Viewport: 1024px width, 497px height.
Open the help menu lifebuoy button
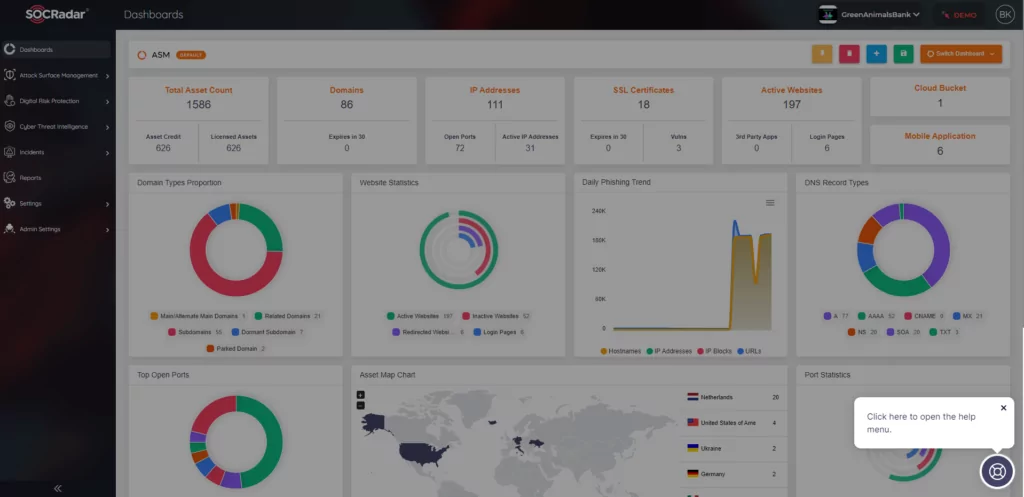[x=997, y=471]
